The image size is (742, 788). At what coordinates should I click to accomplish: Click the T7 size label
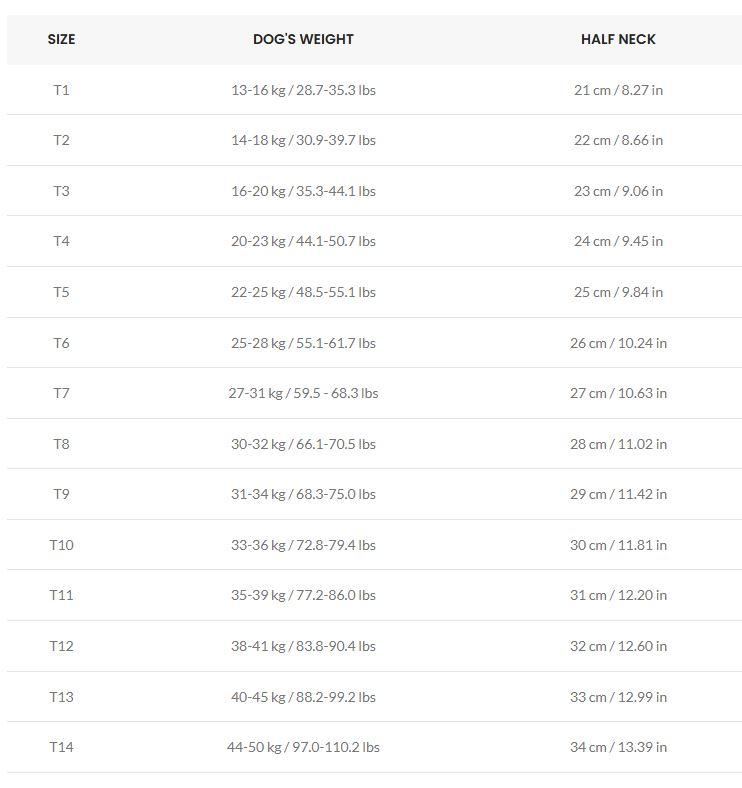coord(61,393)
